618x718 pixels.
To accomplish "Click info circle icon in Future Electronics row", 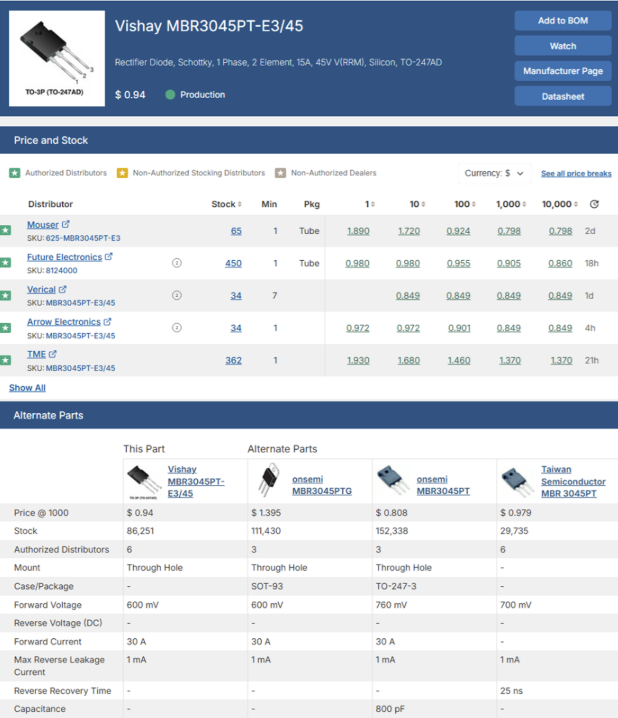I will (x=177, y=263).
